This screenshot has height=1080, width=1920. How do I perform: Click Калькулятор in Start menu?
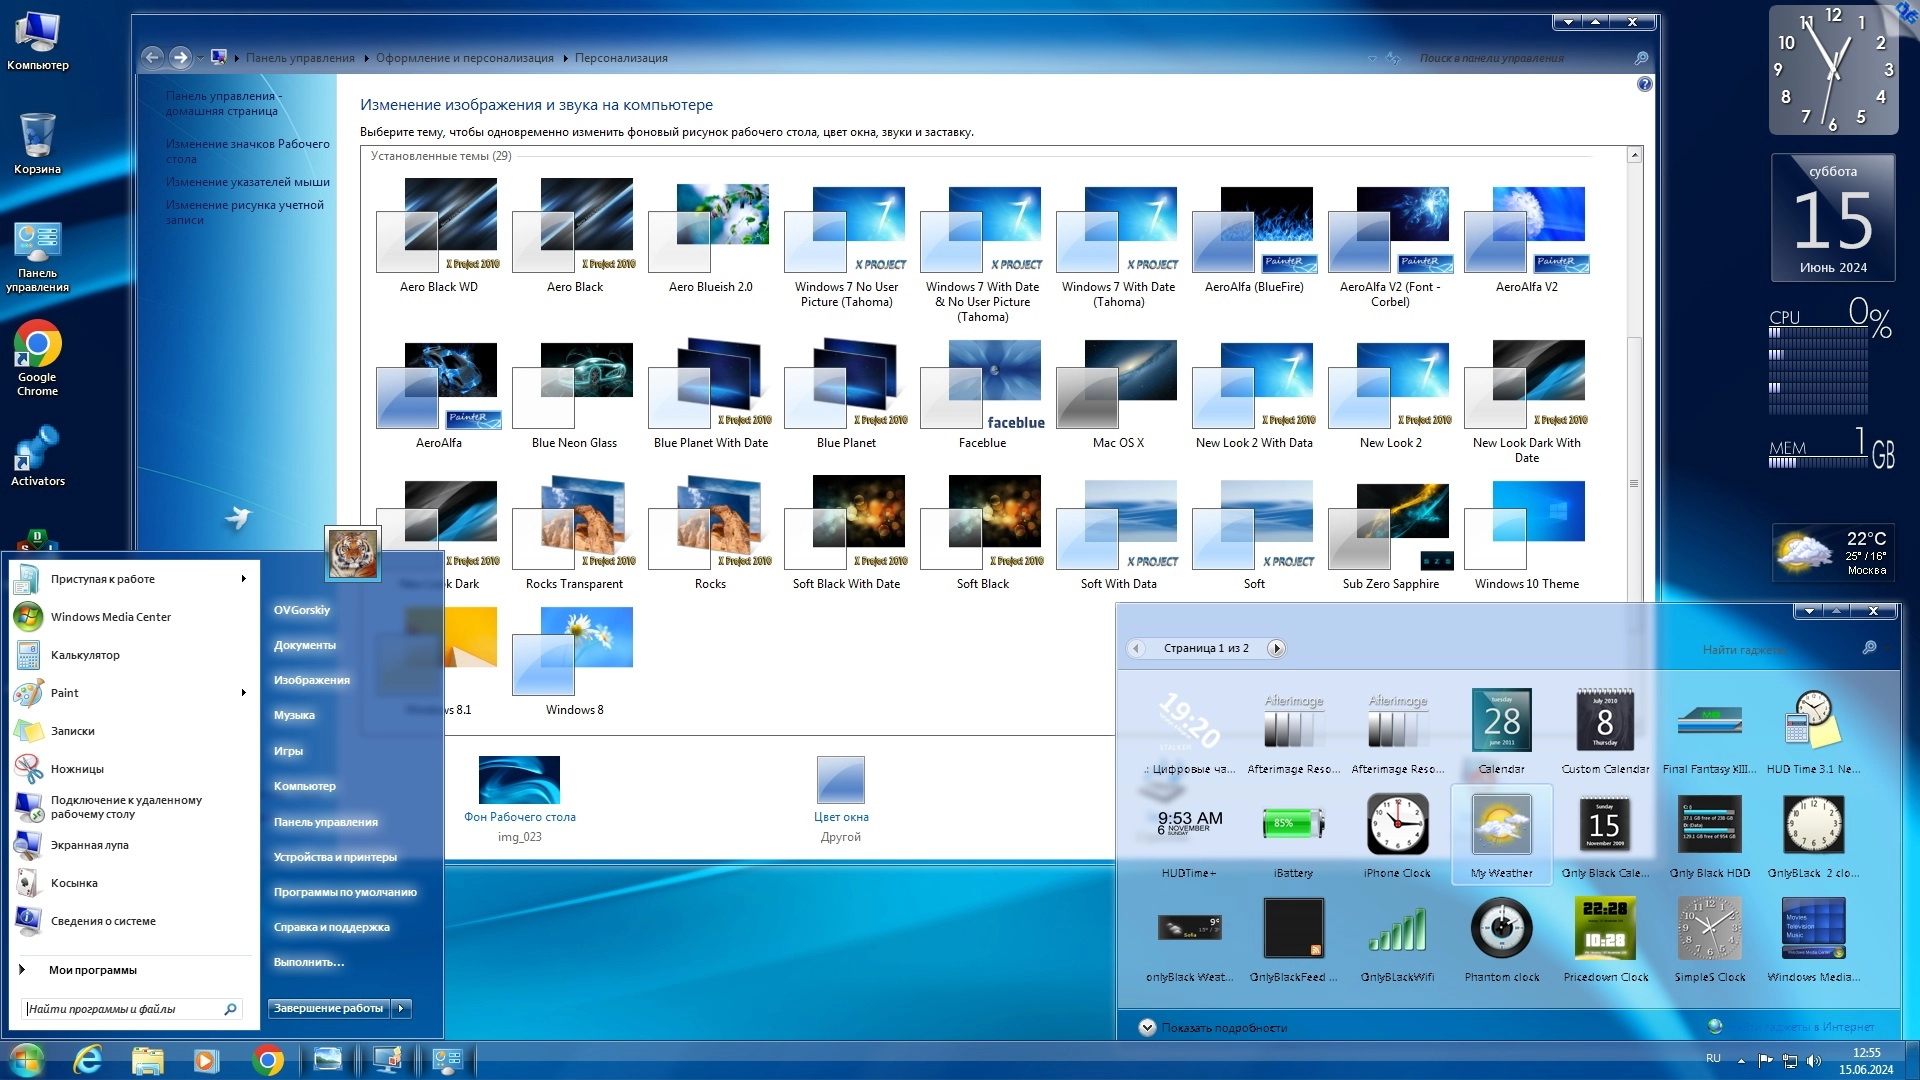pos(85,655)
